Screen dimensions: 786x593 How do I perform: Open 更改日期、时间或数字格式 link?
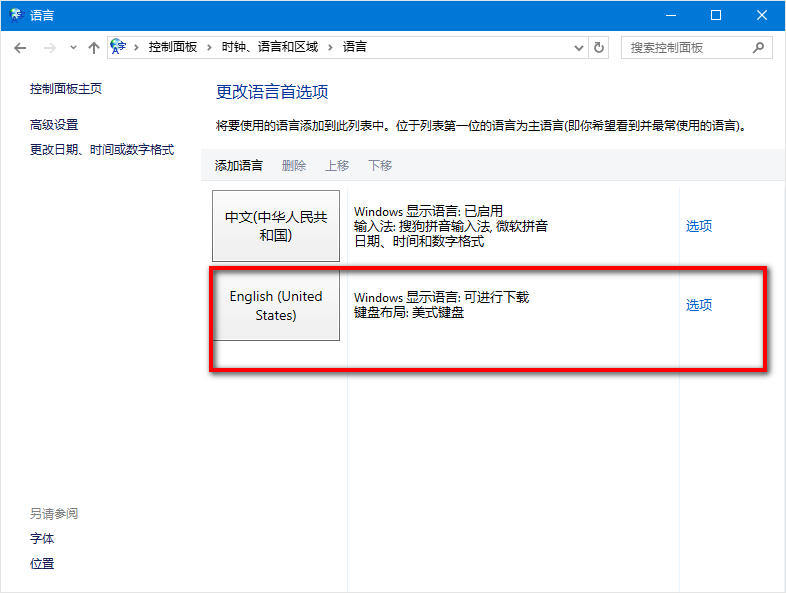click(102, 150)
